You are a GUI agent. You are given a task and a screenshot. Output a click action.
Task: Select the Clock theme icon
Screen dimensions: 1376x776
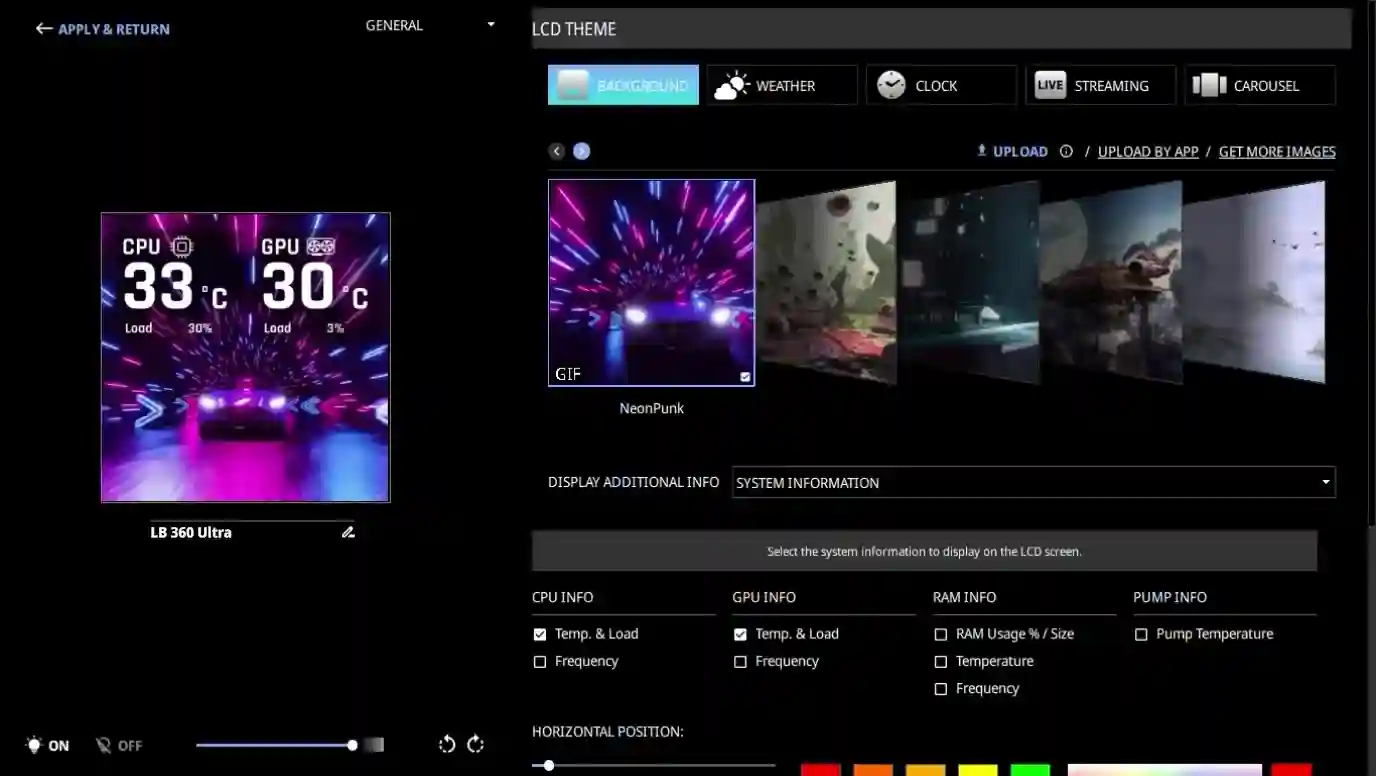pyautogui.click(x=888, y=84)
